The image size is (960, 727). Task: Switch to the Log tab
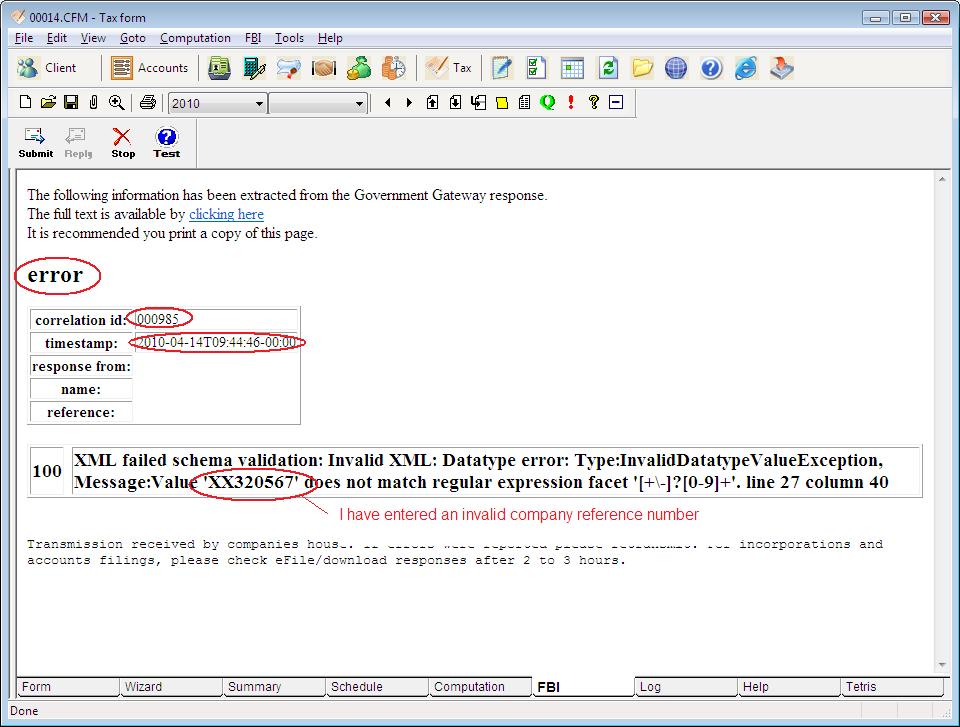click(x=685, y=687)
